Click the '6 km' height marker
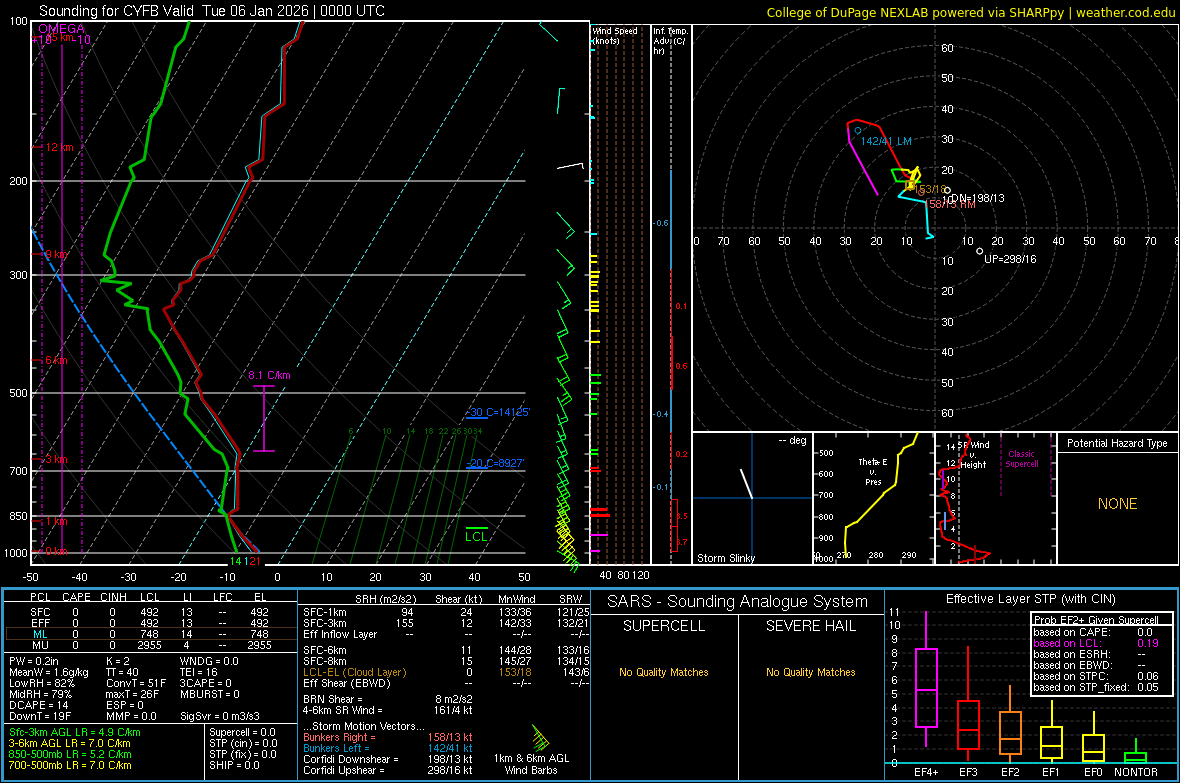Screen dimensions: 1180x783 click(x=56, y=361)
